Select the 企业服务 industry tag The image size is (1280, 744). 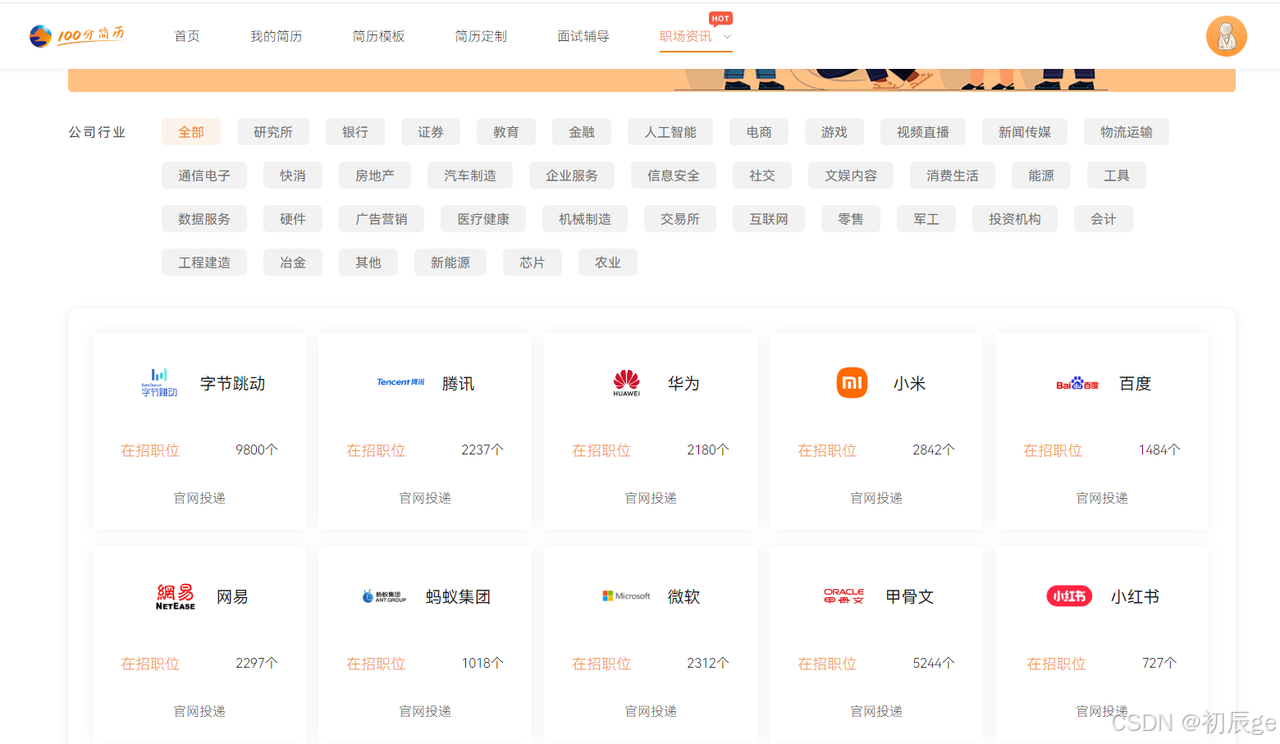pyautogui.click(x=572, y=176)
